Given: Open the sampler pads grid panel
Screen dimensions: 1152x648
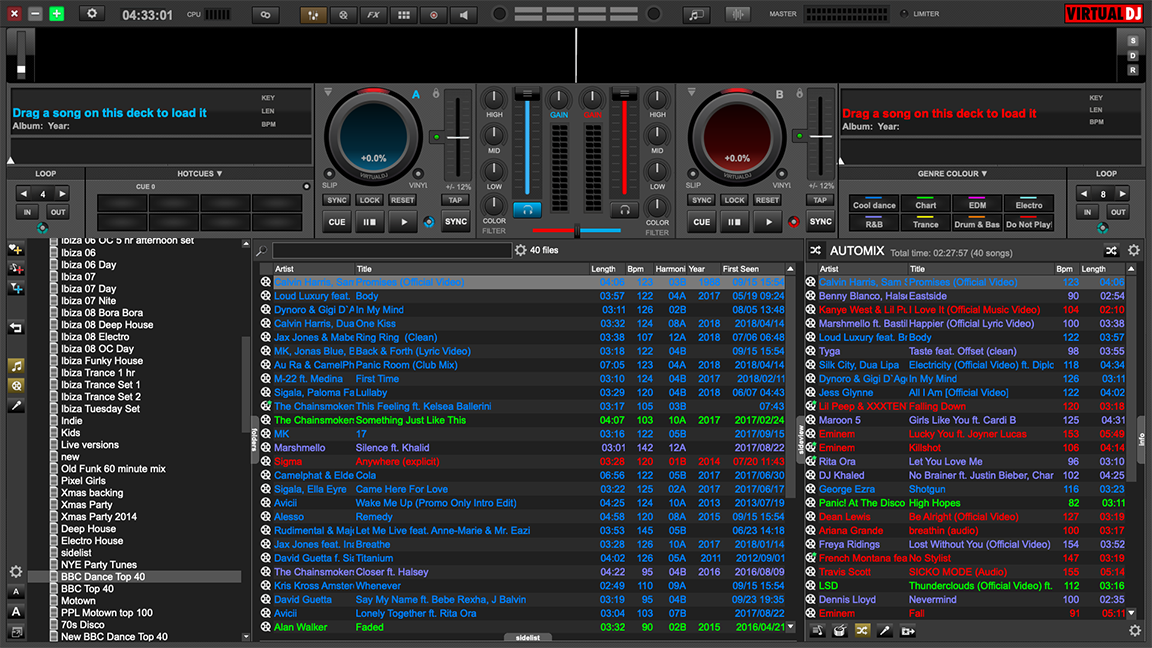Looking at the screenshot, I should [x=403, y=15].
